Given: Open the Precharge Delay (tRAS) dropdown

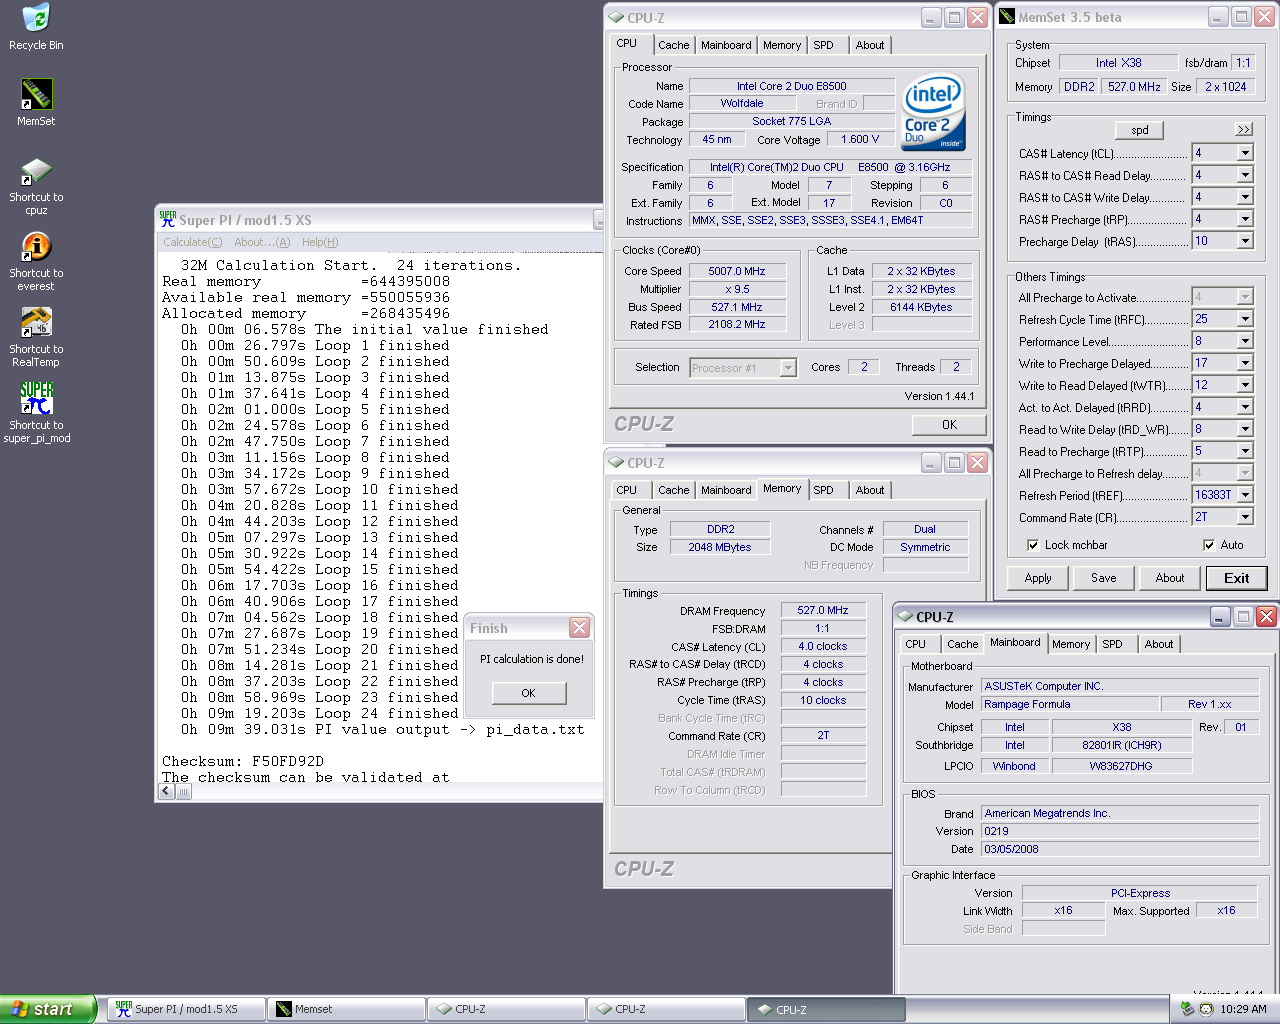Looking at the screenshot, I should coord(1245,241).
